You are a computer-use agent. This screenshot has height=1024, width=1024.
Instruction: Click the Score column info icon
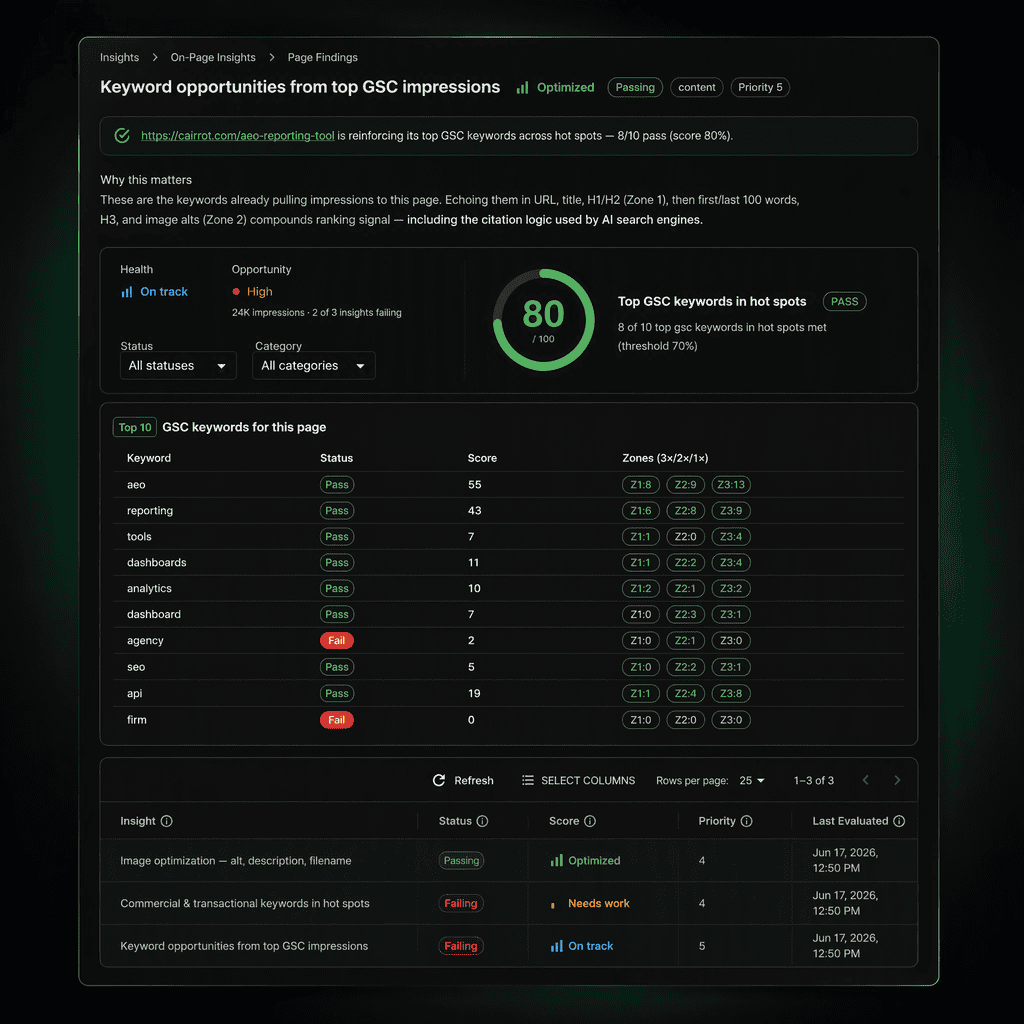(590, 821)
